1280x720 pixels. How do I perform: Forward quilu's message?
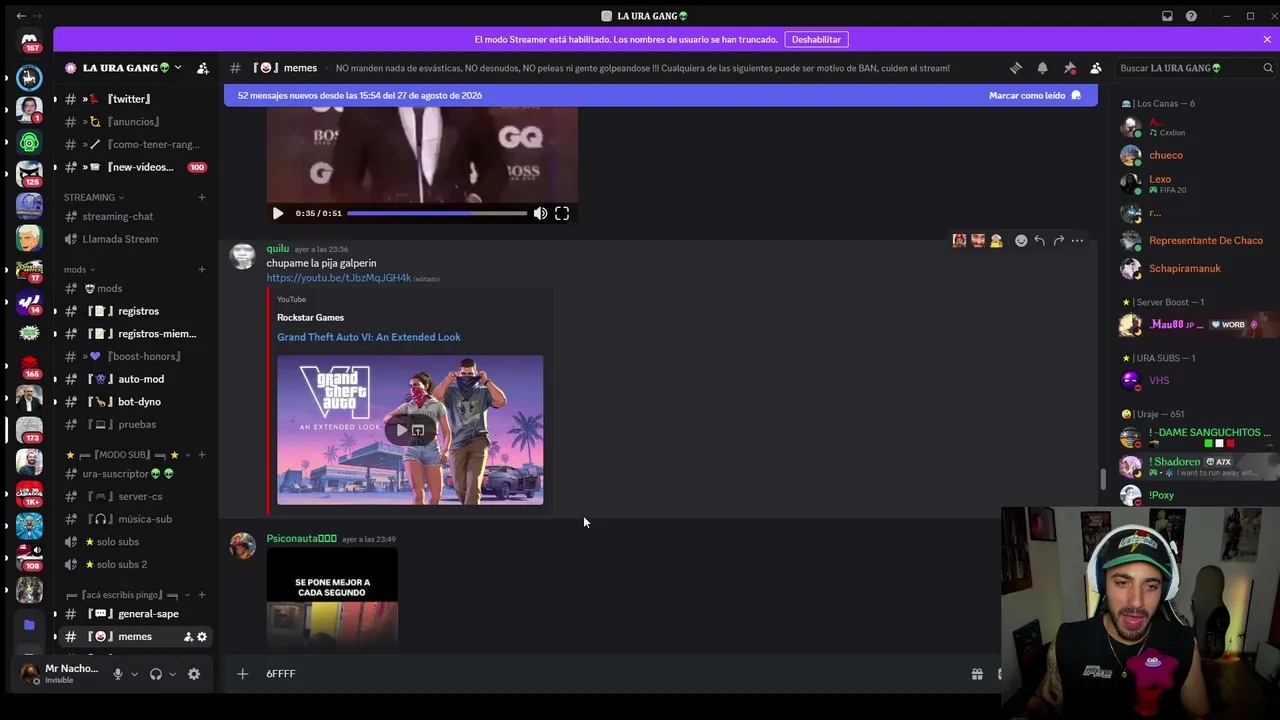pyautogui.click(x=1059, y=240)
